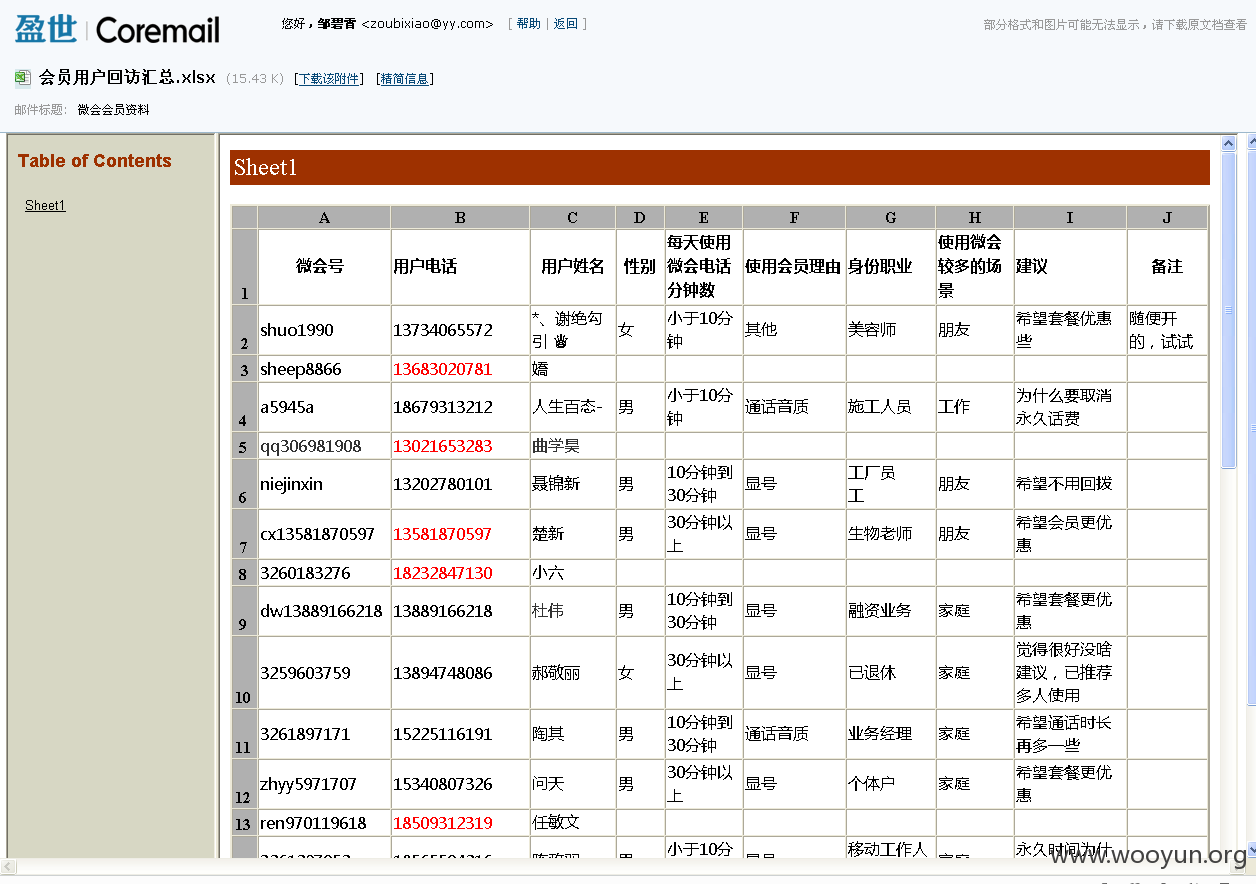This screenshot has width=1256, height=884.
Task: Click red phone number 18509312319
Action: click(x=460, y=823)
